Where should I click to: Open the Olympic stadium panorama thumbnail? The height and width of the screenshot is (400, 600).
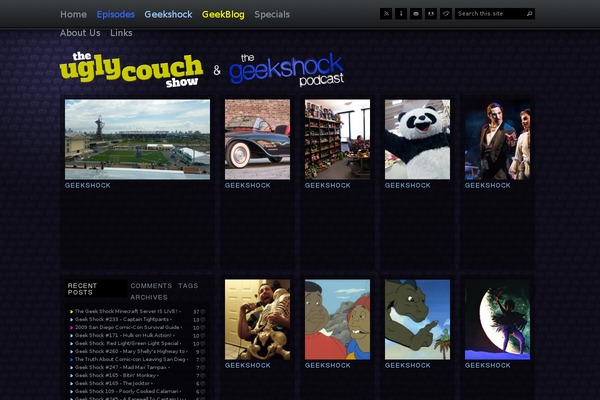pos(137,139)
